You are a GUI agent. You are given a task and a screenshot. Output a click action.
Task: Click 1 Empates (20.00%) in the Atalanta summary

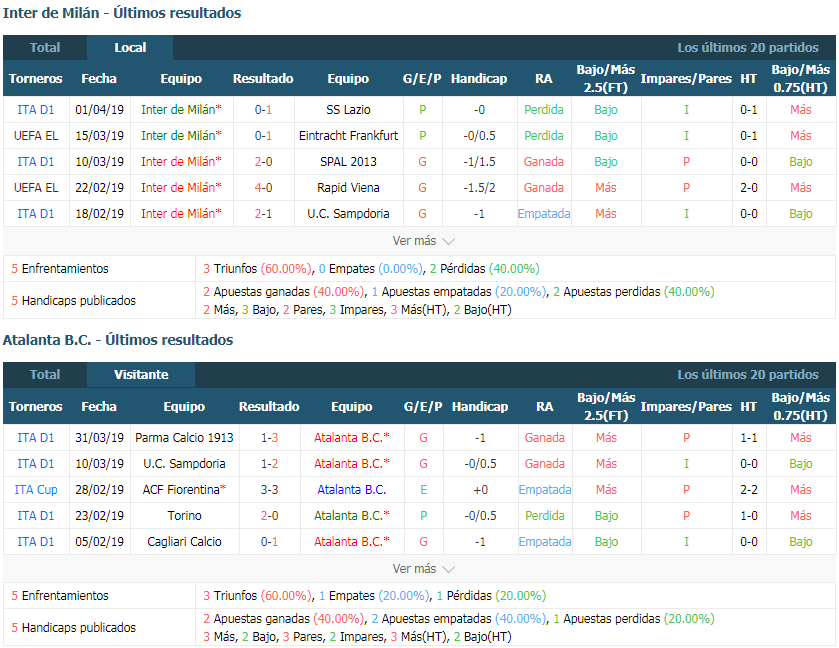coord(374,596)
